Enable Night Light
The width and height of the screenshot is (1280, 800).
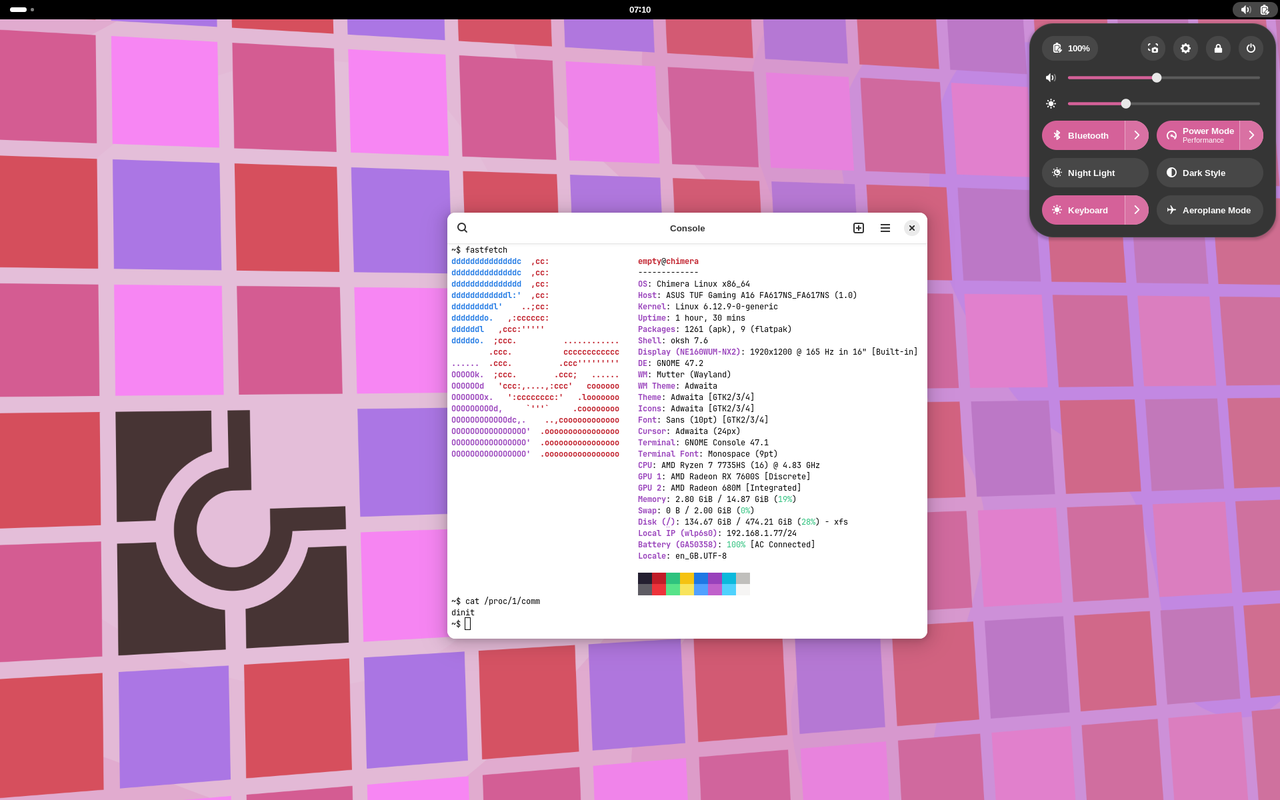pyautogui.click(x=1095, y=173)
